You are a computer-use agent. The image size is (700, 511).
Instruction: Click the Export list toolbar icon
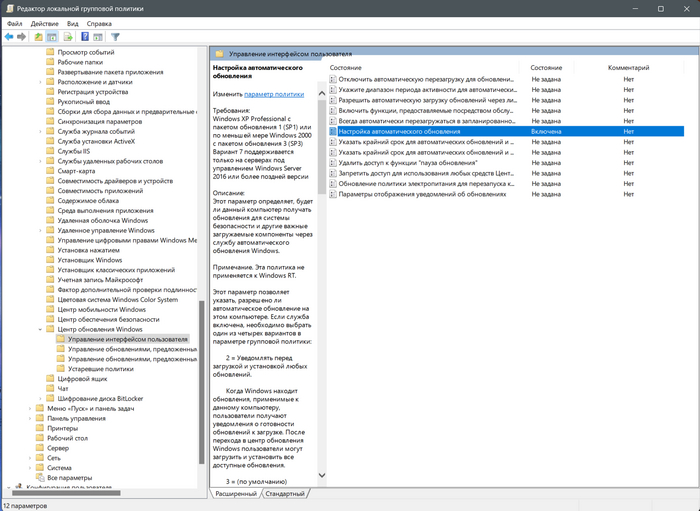tap(69, 37)
